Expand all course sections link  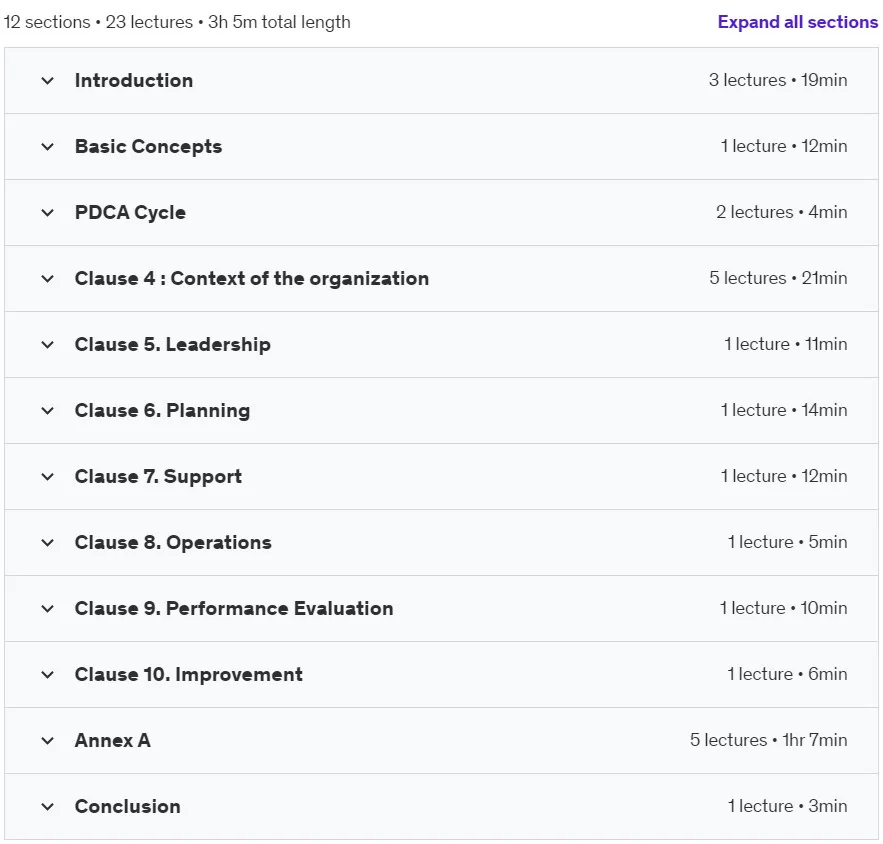pos(797,22)
